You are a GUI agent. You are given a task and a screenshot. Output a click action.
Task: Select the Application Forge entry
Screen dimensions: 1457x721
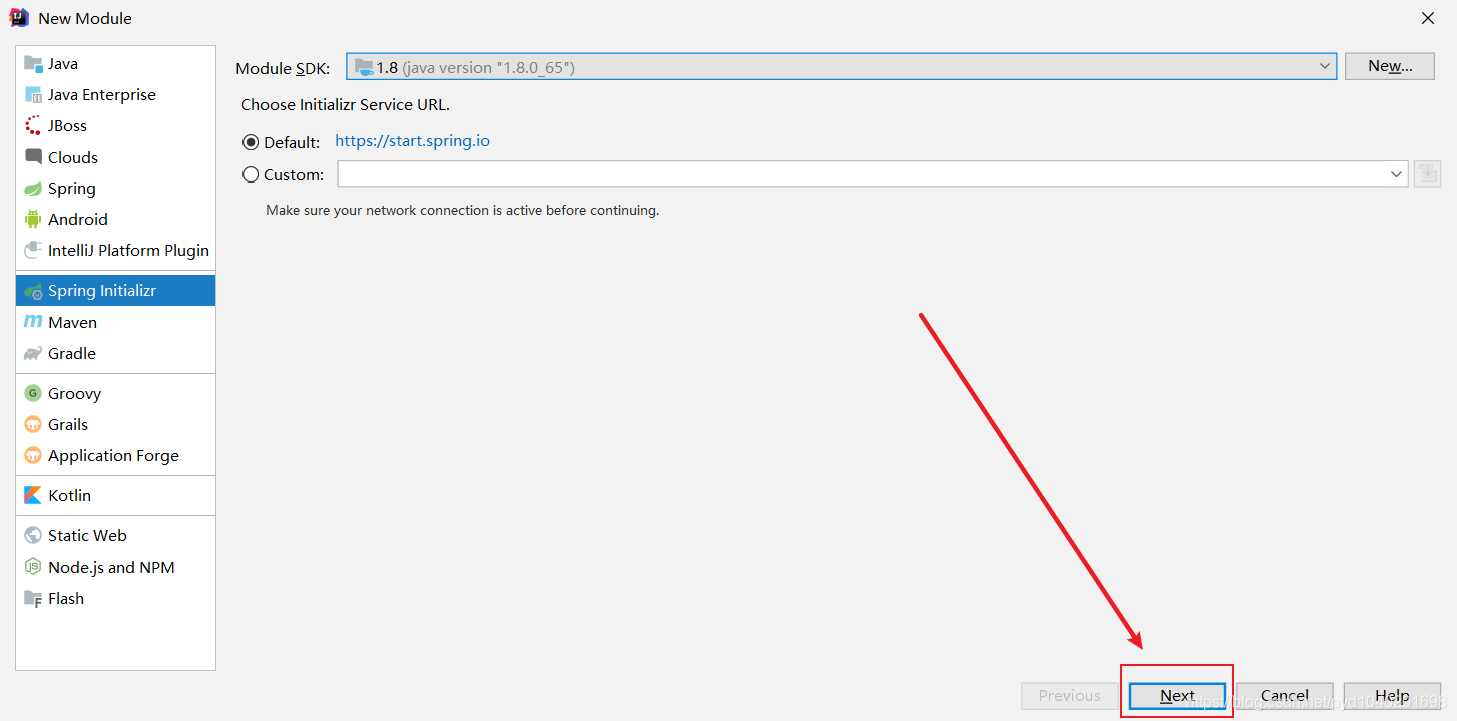(x=116, y=456)
